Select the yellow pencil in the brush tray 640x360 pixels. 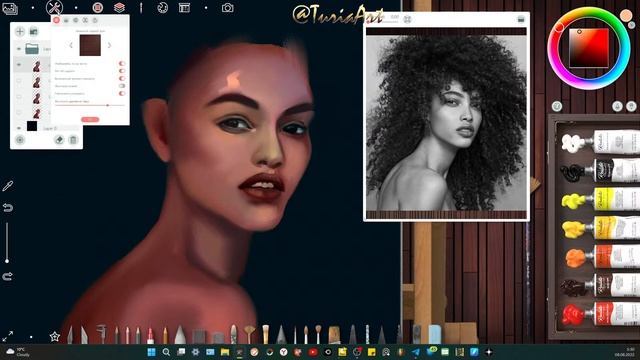click(165, 335)
